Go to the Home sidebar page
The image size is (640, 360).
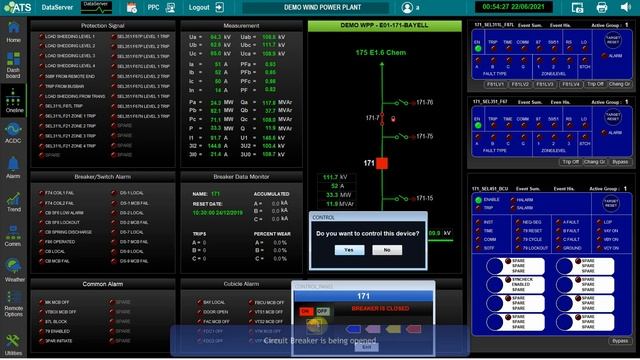coord(13,32)
